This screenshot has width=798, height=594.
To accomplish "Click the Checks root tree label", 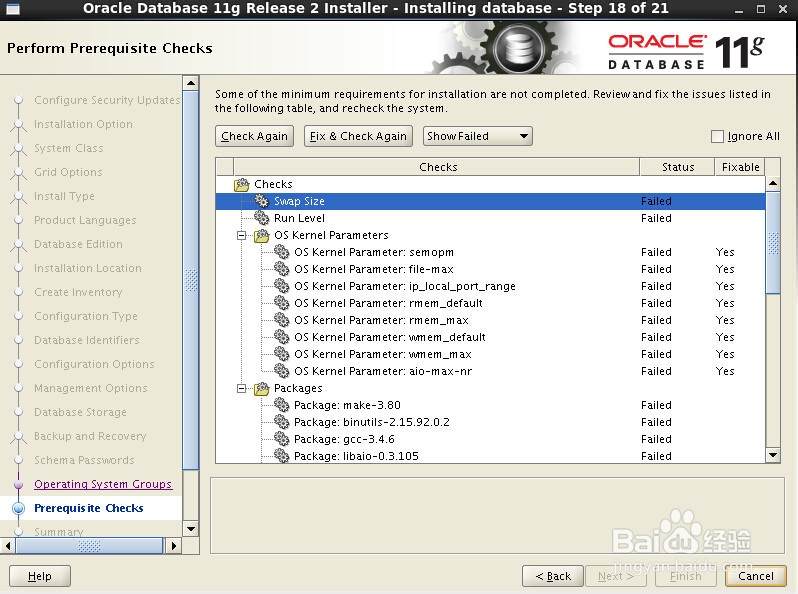I will (x=273, y=184).
